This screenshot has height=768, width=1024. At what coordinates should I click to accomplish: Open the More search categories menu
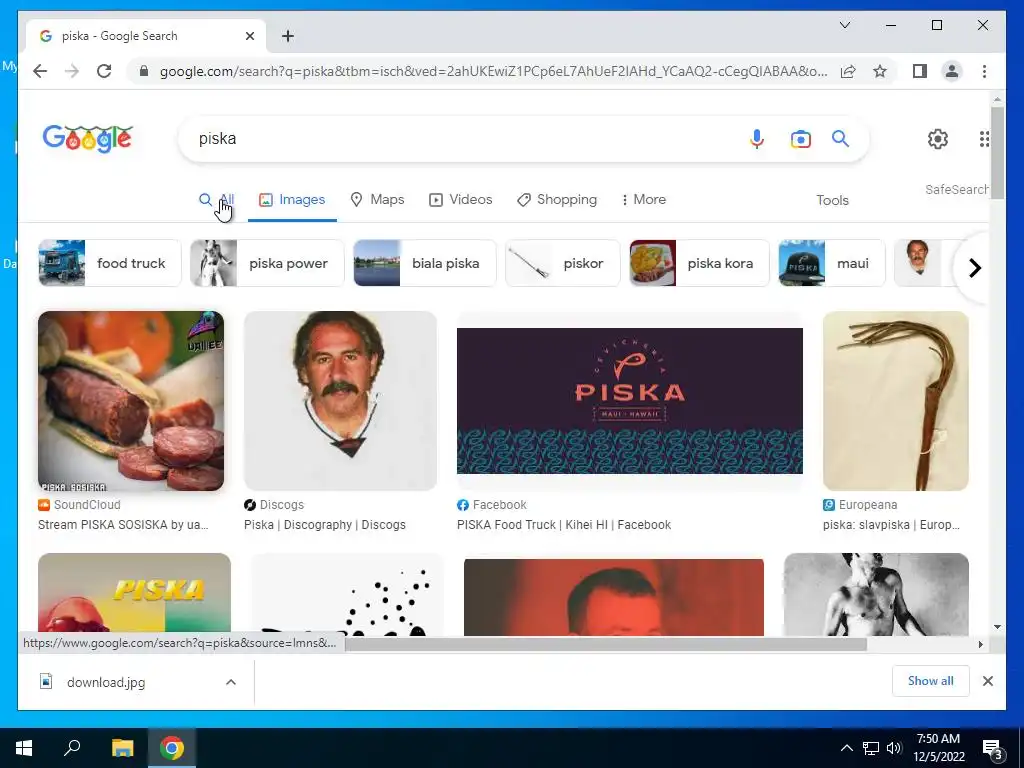(x=643, y=199)
